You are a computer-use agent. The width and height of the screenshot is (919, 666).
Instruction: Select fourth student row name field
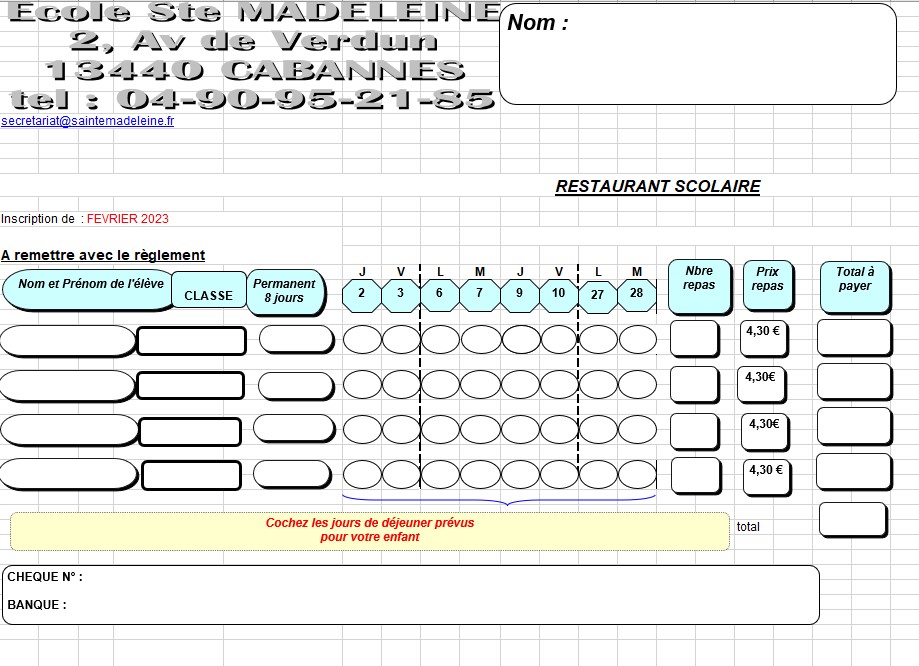[69, 474]
